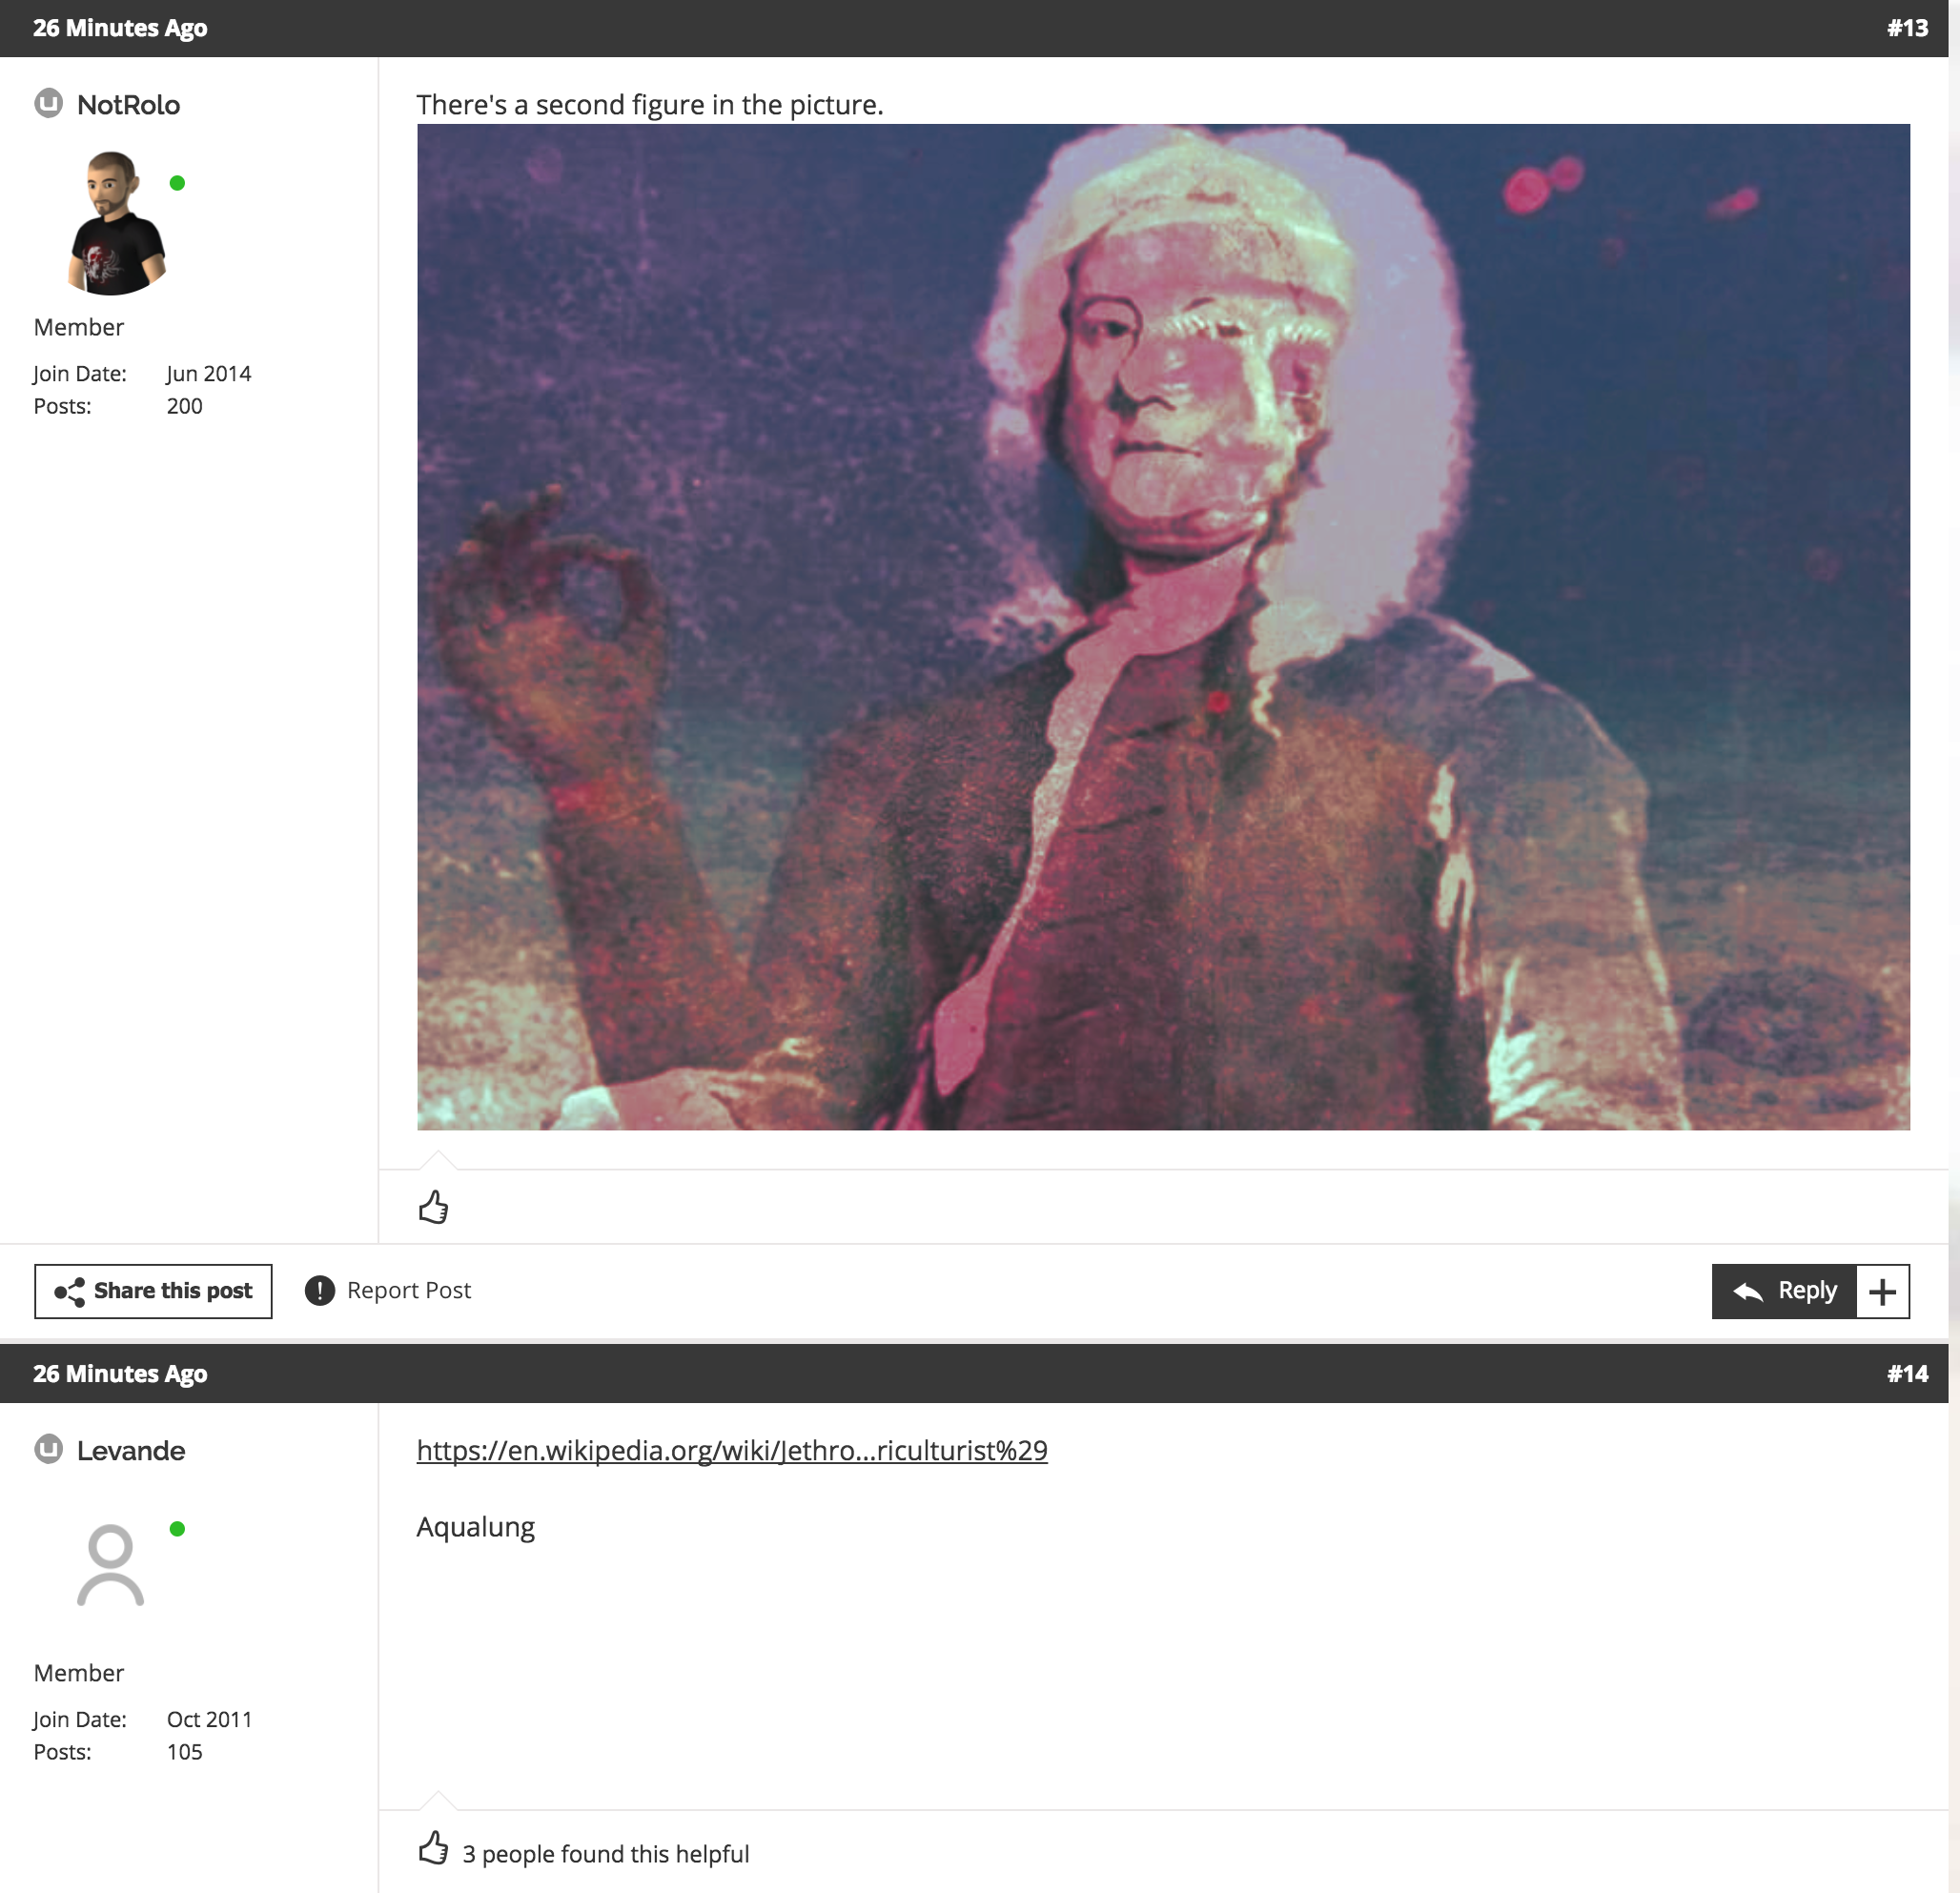Click the Reply button
The height and width of the screenshot is (1893, 1960).
[x=1784, y=1291]
